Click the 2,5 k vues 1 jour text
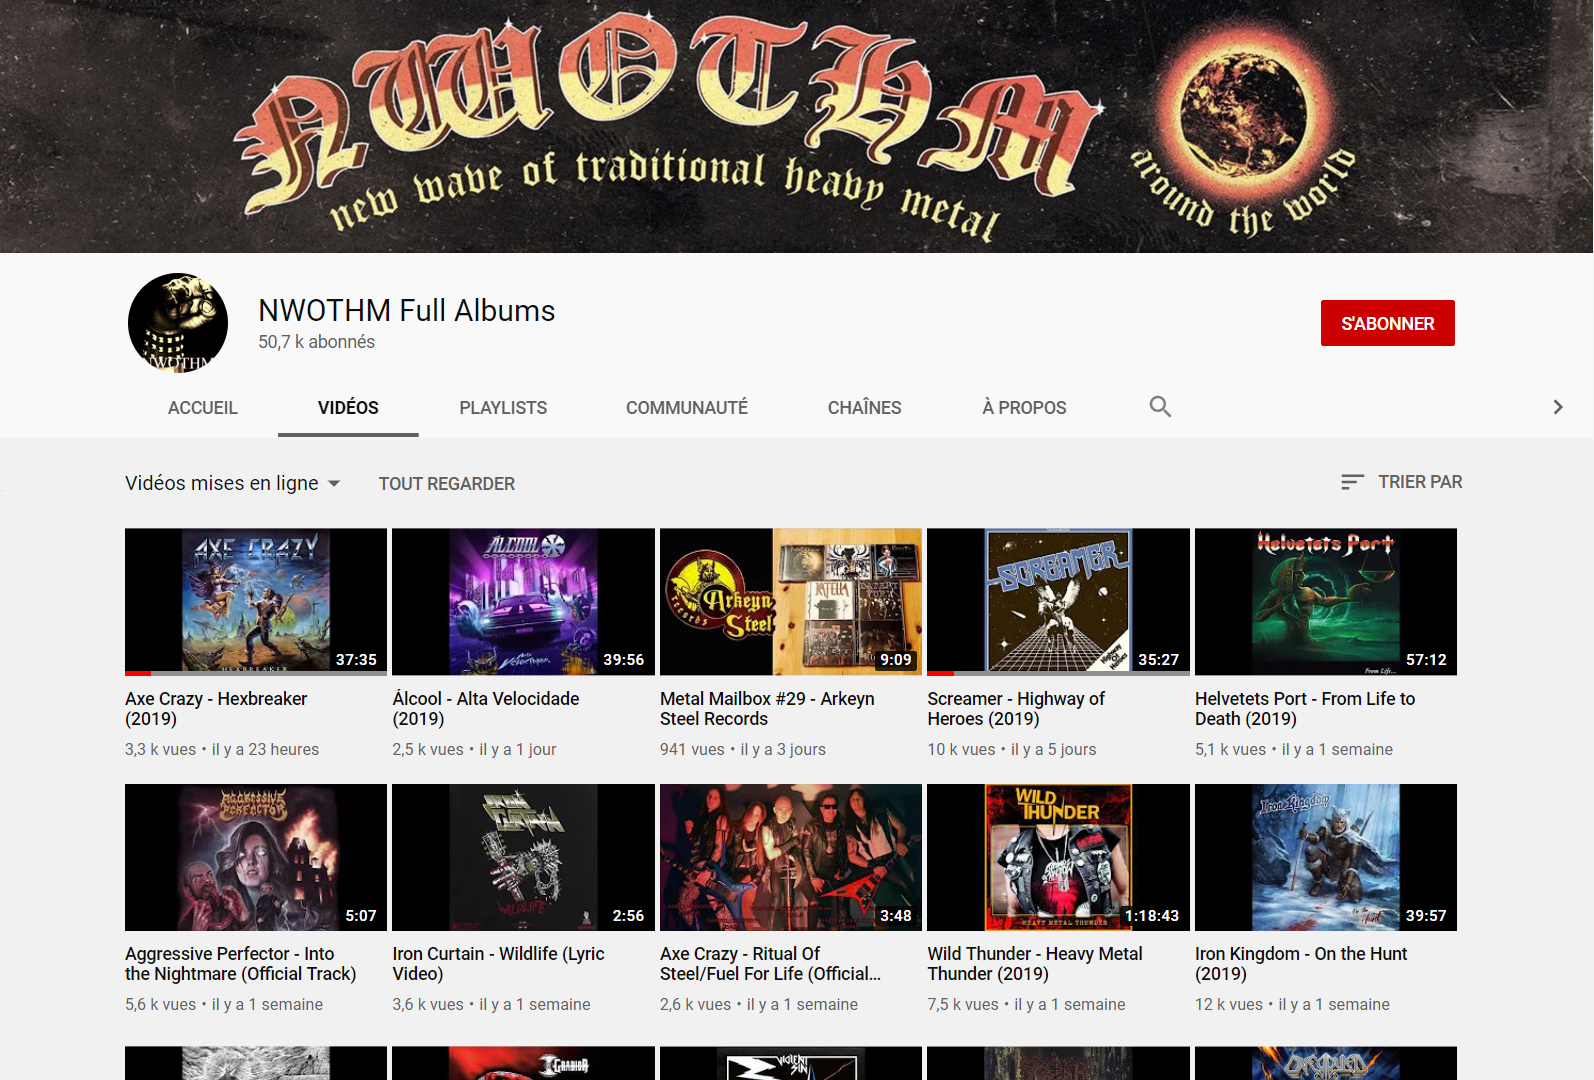The image size is (1594, 1080). coord(474,750)
